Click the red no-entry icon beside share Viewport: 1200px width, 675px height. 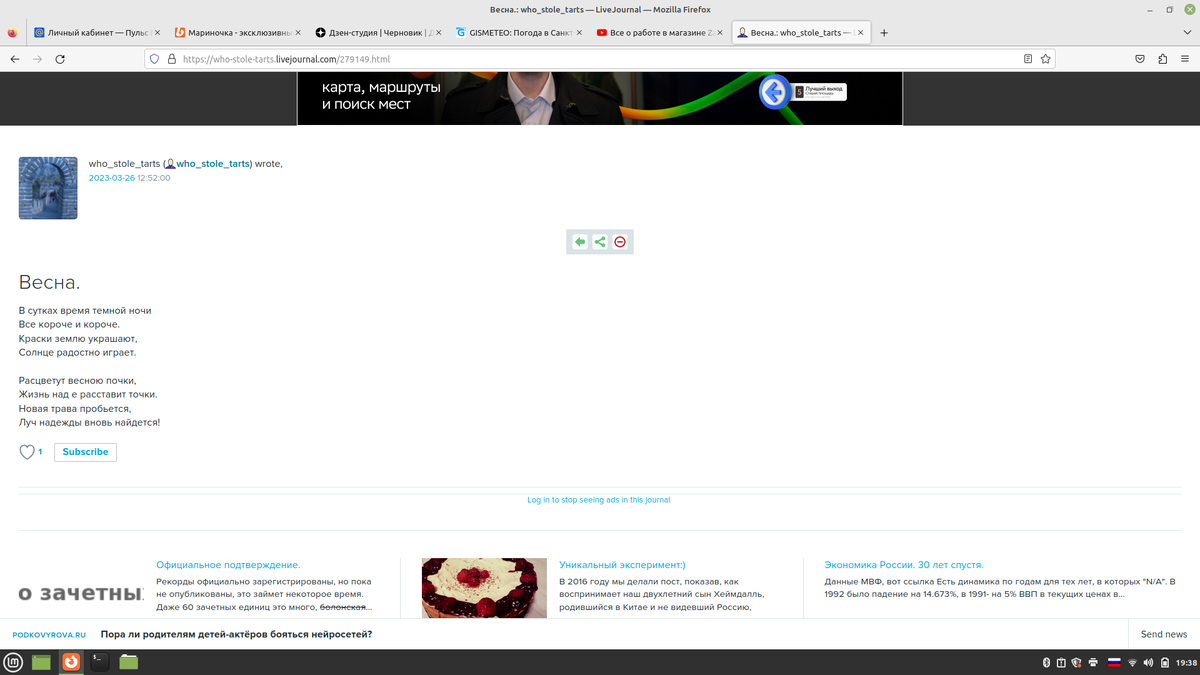coord(620,242)
